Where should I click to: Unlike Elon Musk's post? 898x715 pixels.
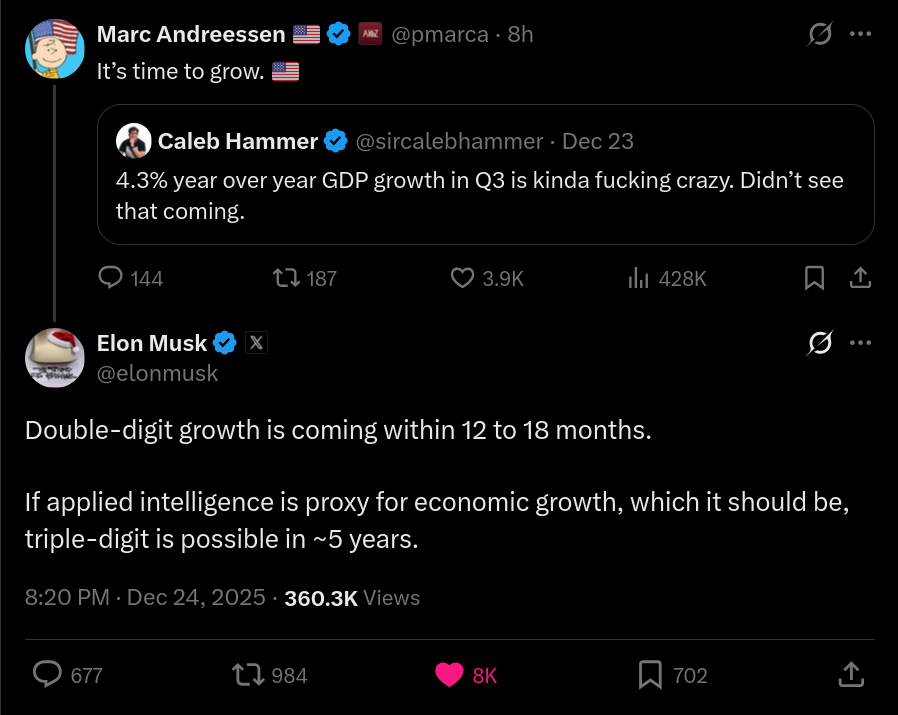pos(450,675)
